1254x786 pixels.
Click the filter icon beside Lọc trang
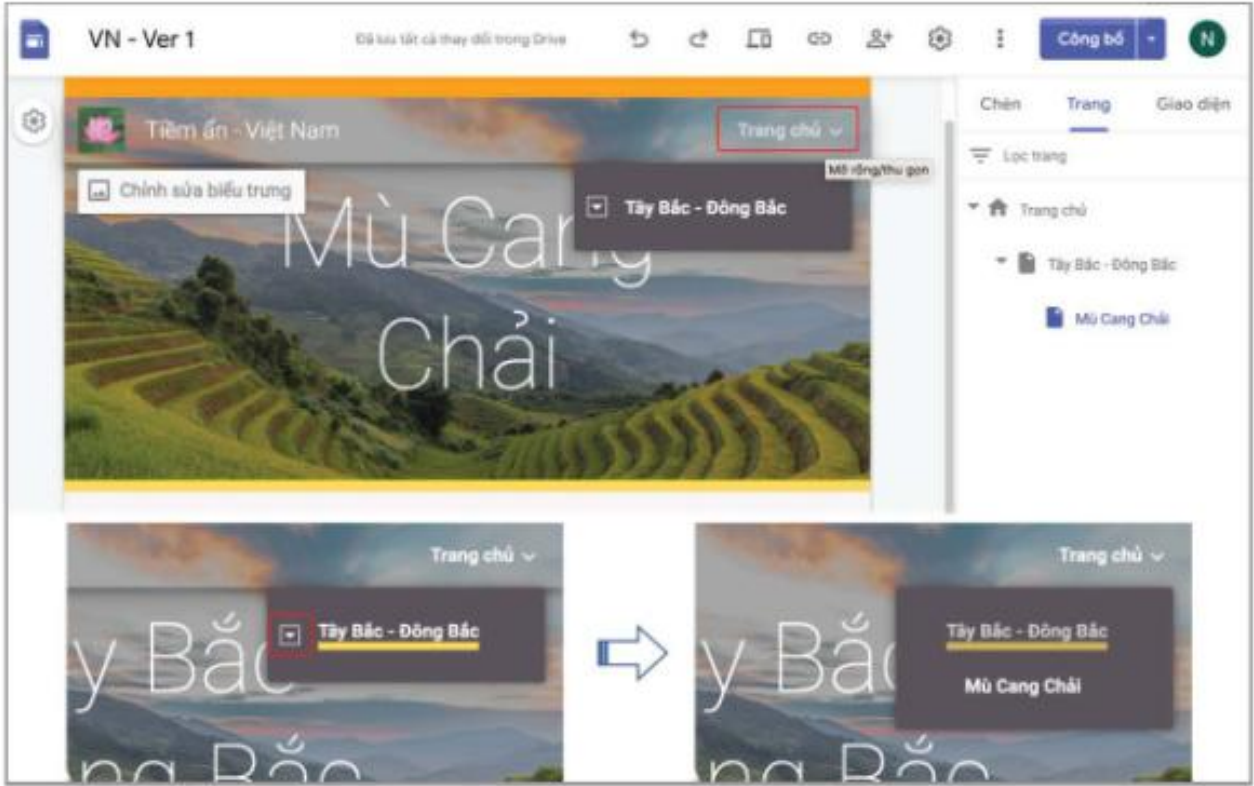pyautogui.click(x=981, y=156)
